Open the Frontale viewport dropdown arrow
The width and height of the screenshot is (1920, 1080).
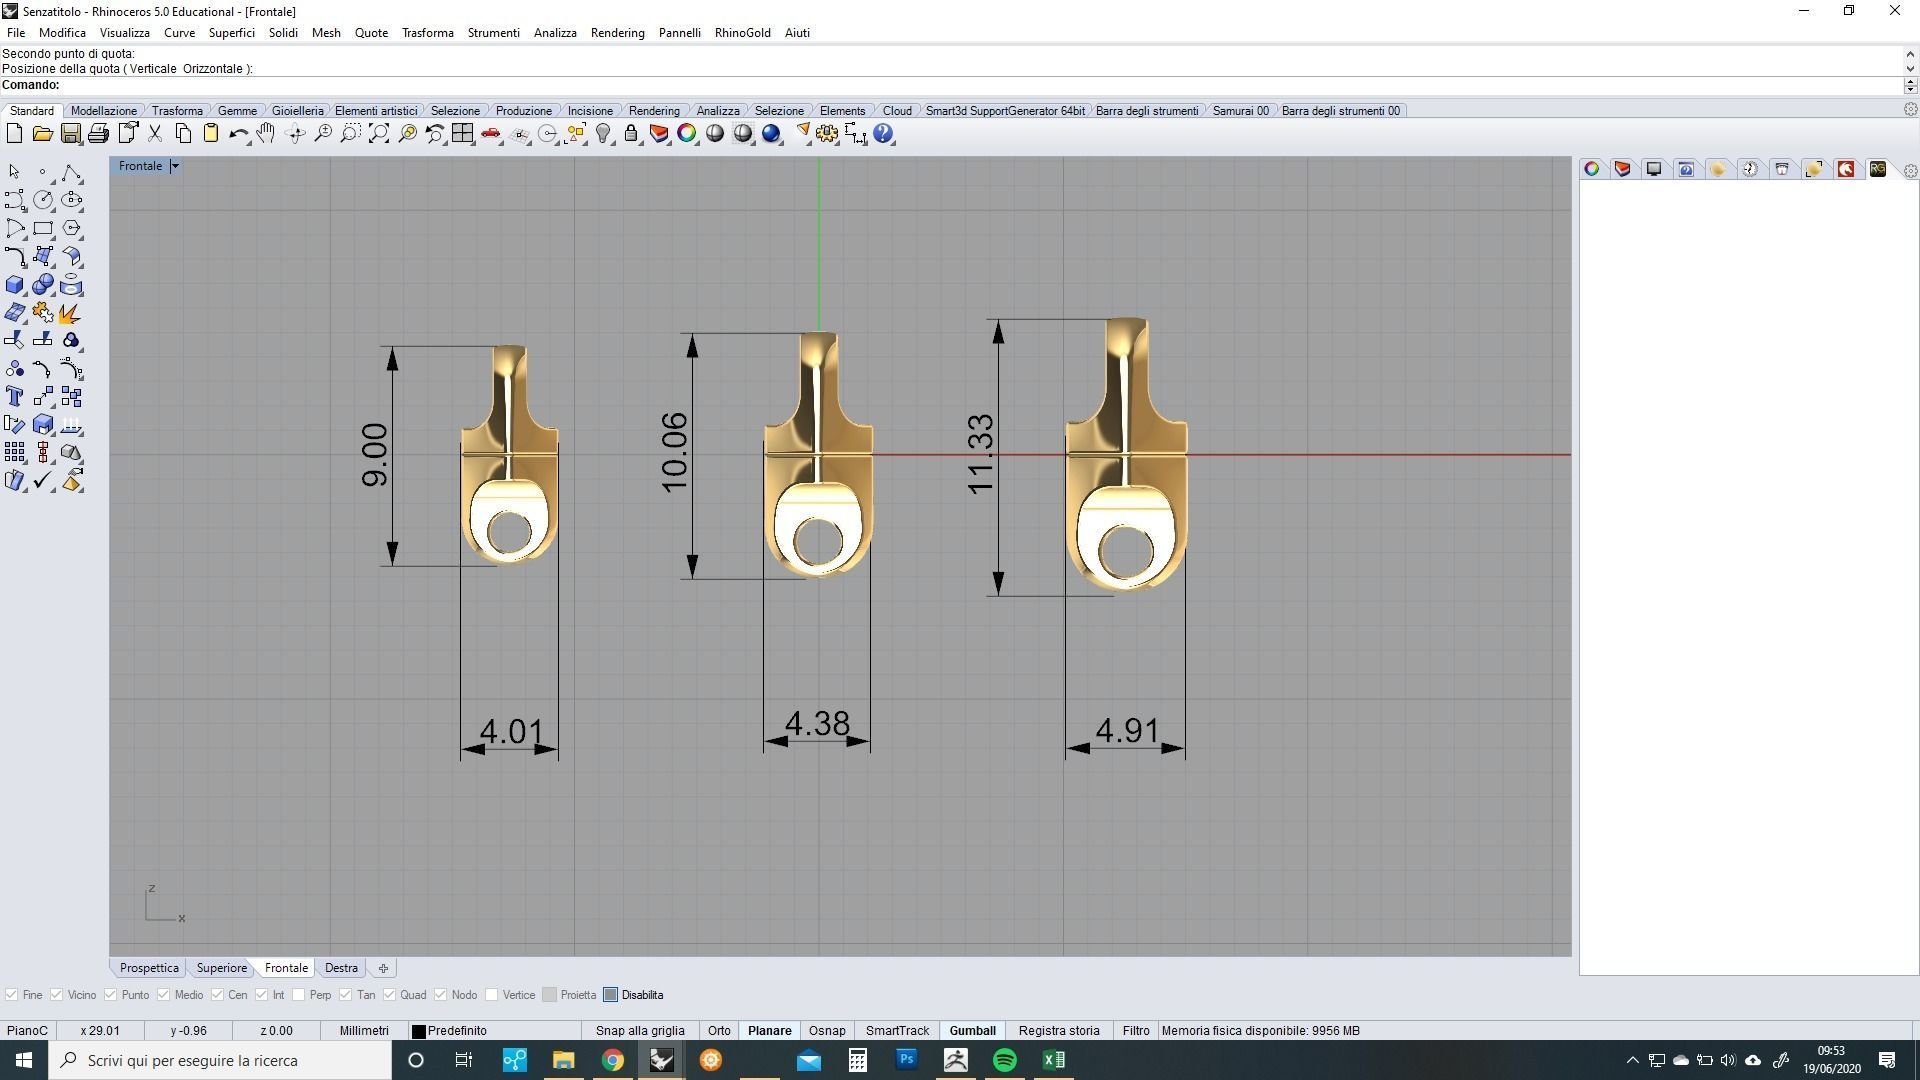(x=174, y=166)
